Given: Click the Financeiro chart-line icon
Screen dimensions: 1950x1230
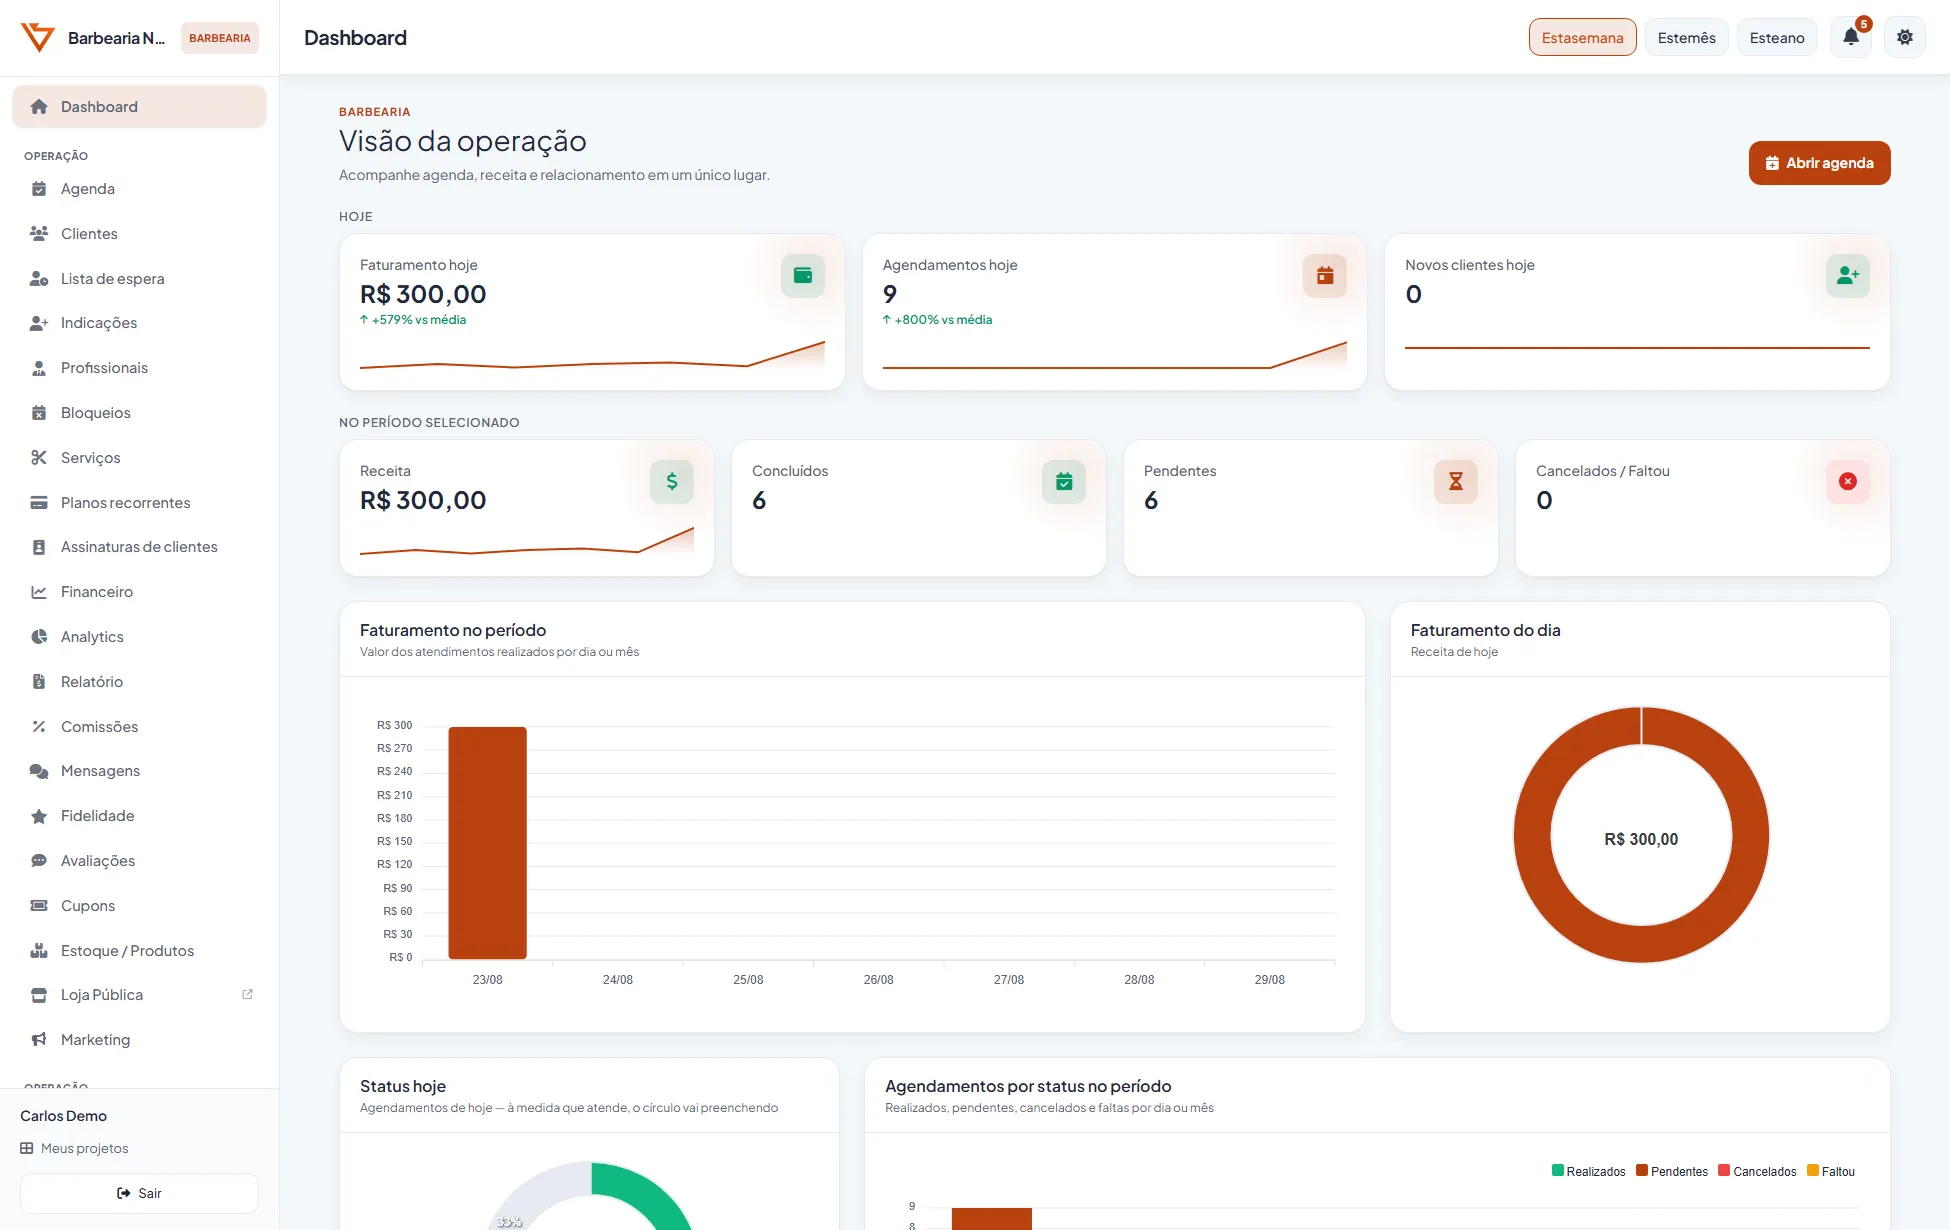Looking at the screenshot, I should point(39,592).
